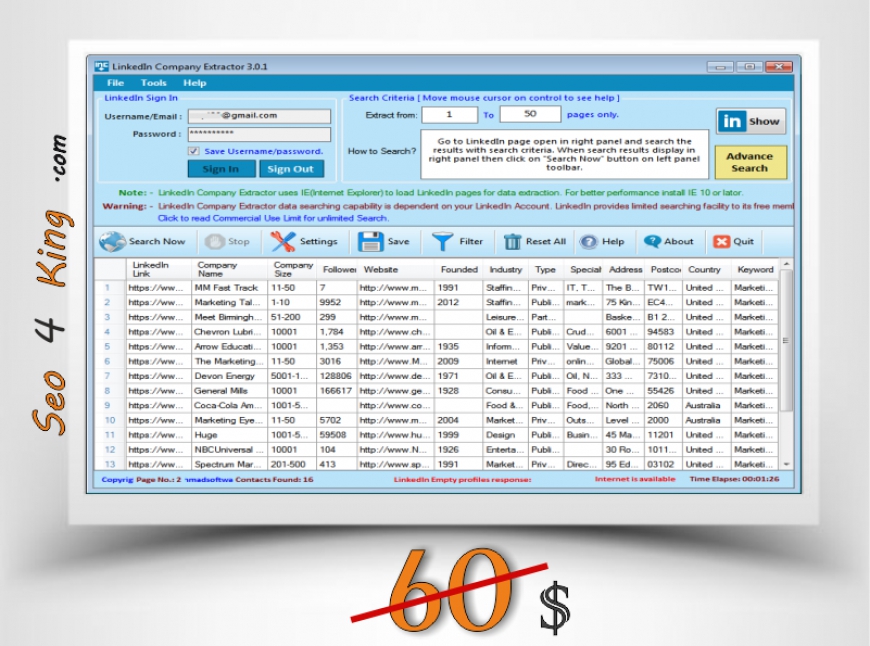Select the 'Meet Birmingh...' company cell
Image resolution: width=870 pixels, height=646 pixels.
pyautogui.click(x=229, y=317)
